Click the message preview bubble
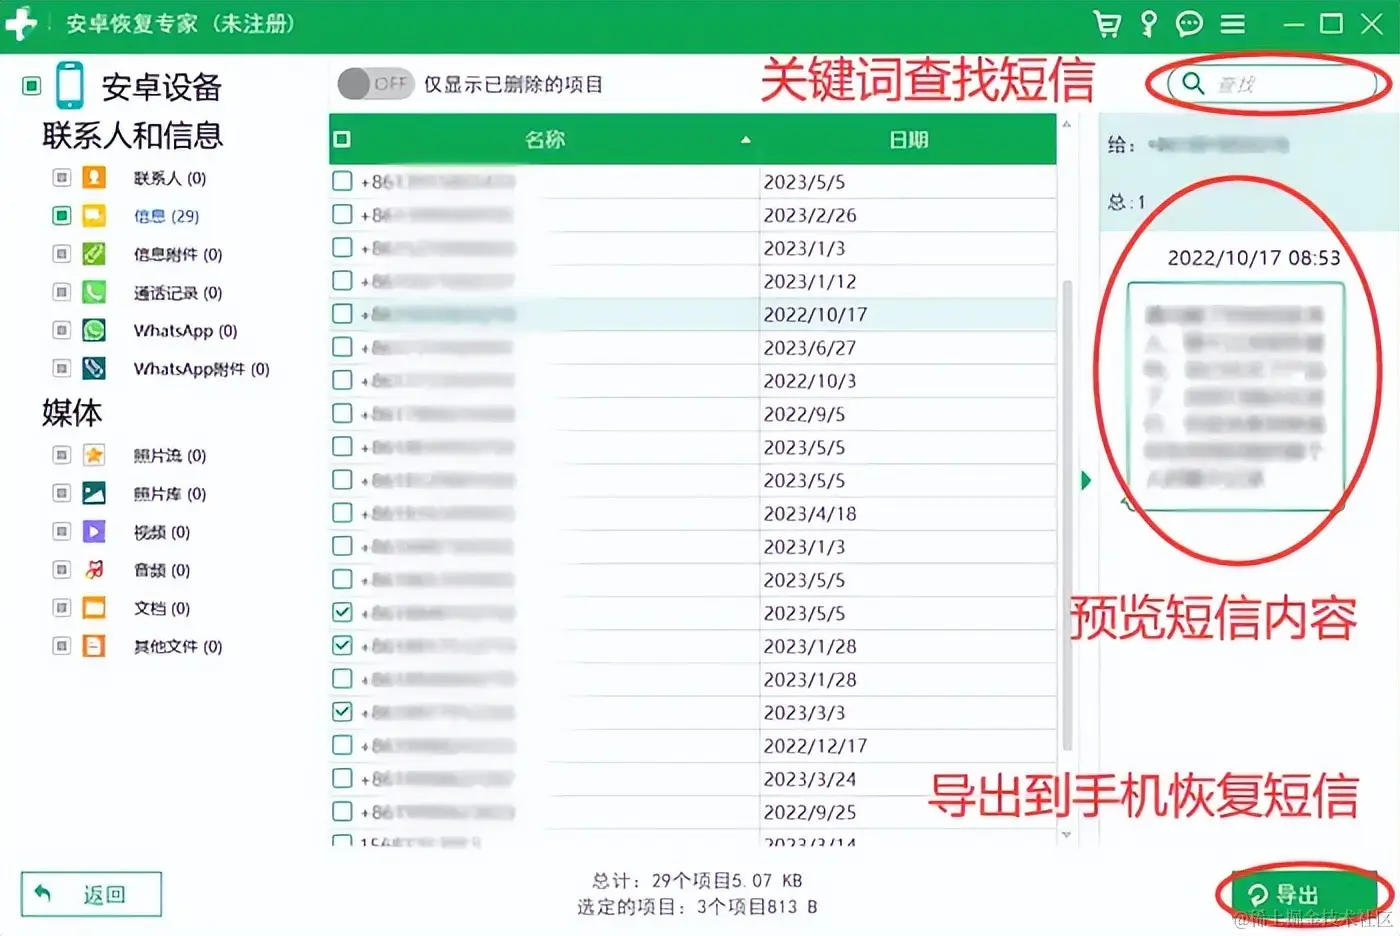Viewport: 1400px width, 936px height. [x=1236, y=397]
